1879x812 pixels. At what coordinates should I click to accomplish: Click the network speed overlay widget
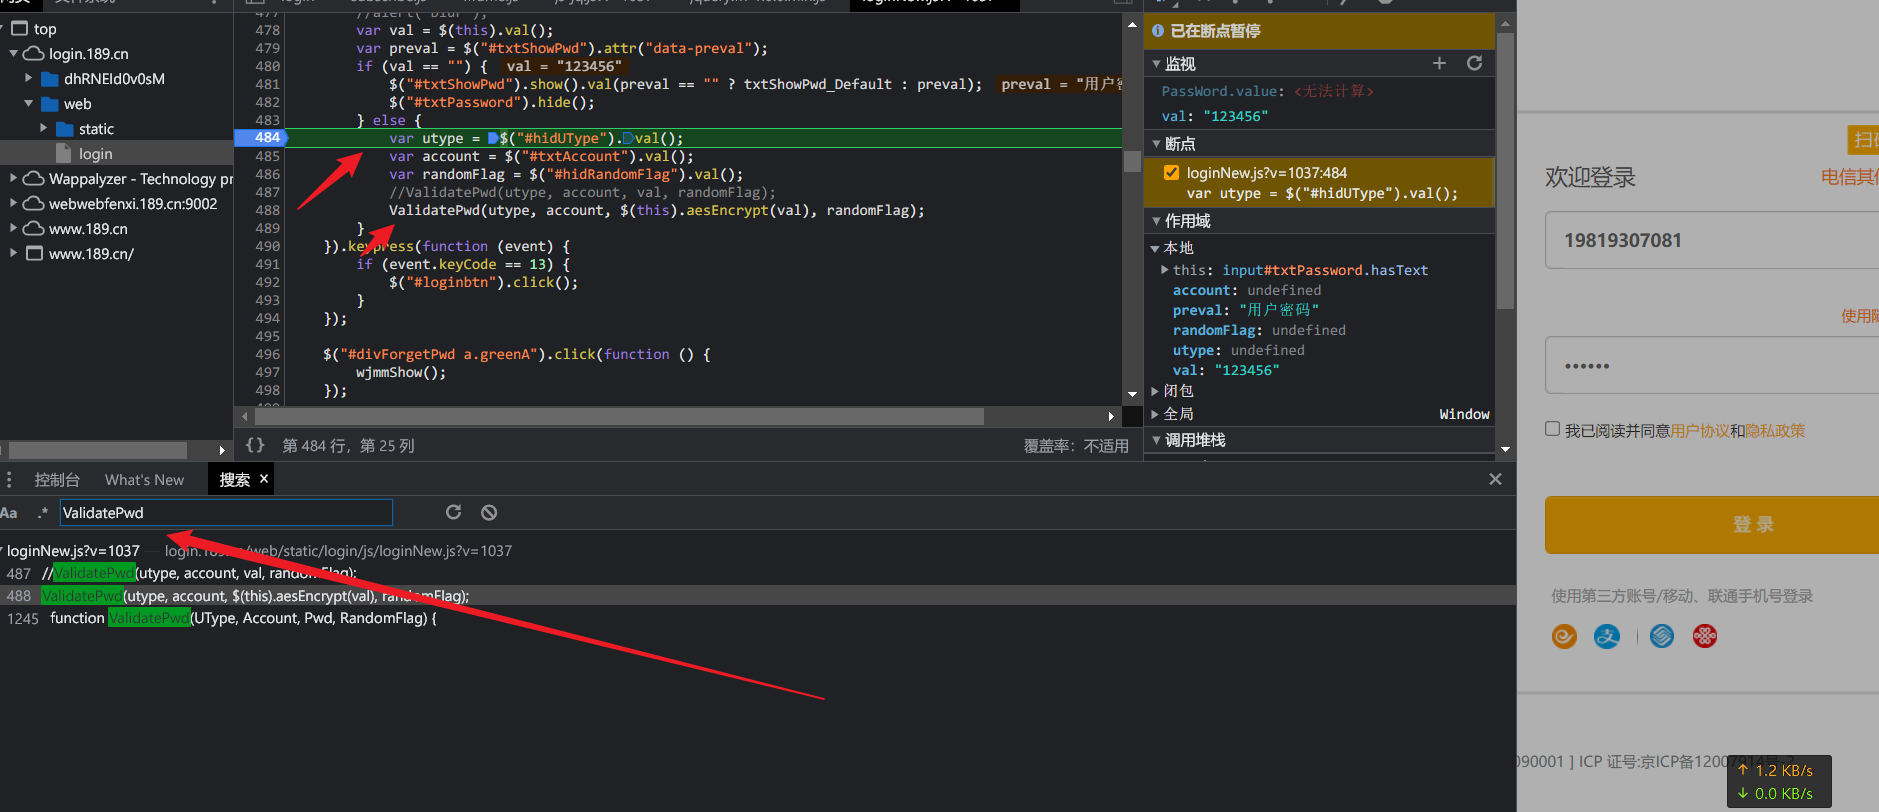coord(1779,782)
